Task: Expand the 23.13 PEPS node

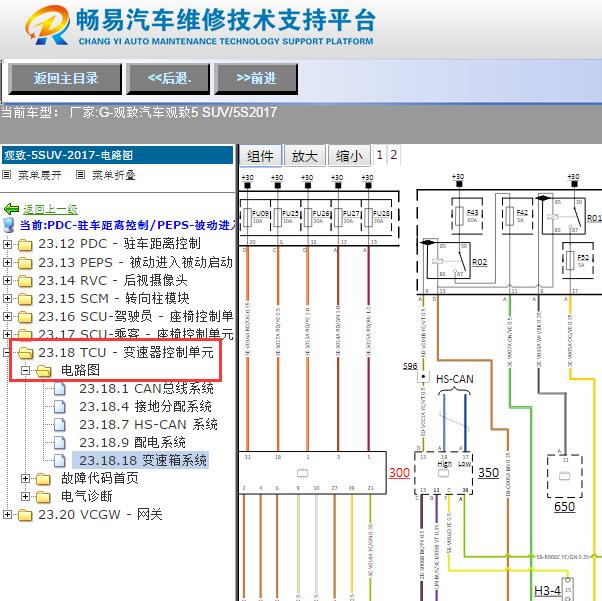Action: click(7, 263)
